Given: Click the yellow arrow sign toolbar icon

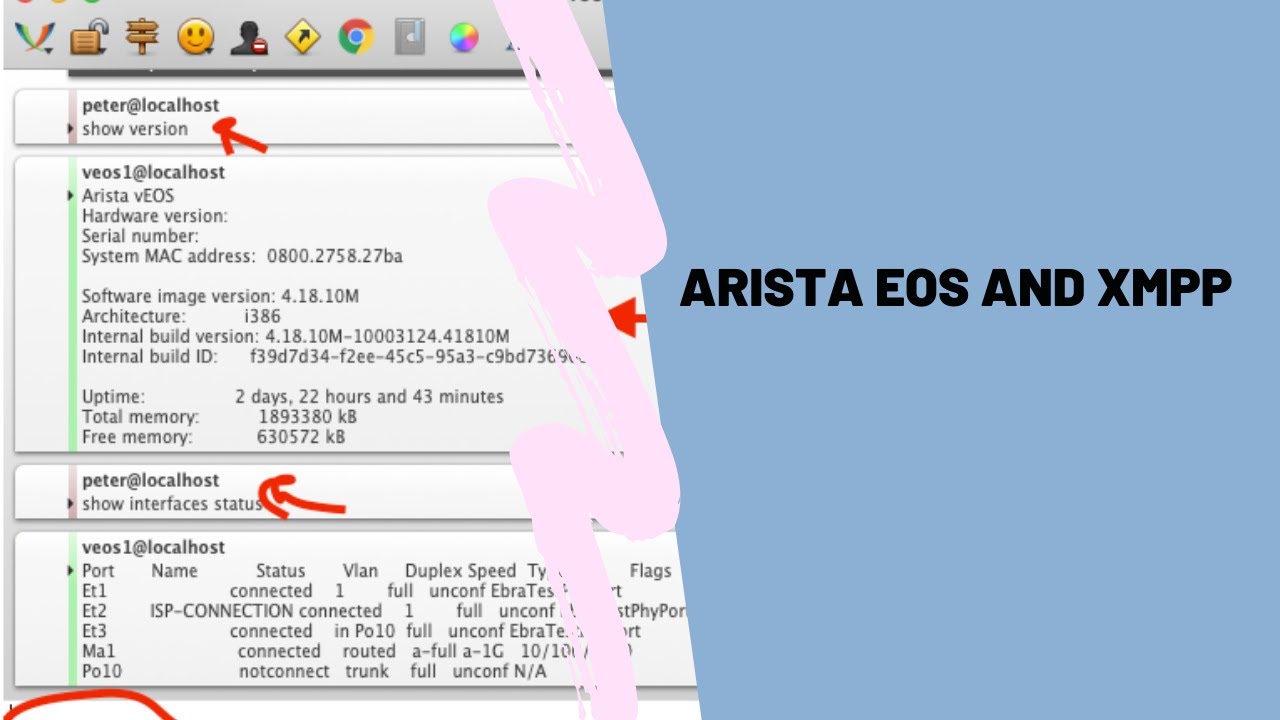Looking at the screenshot, I should pos(303,36).
